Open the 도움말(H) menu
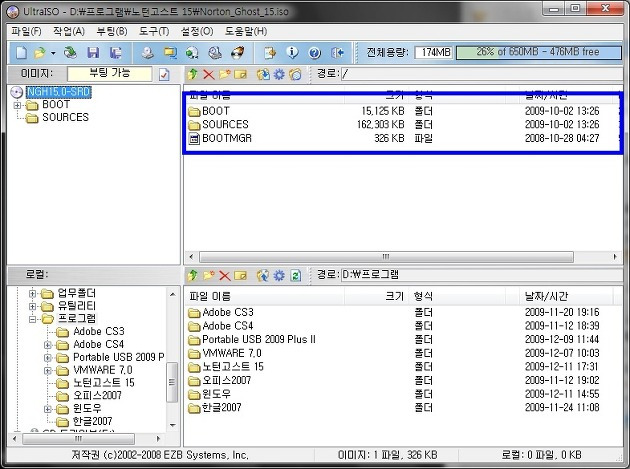The image size is (630, 469). [x=245, y=31]
